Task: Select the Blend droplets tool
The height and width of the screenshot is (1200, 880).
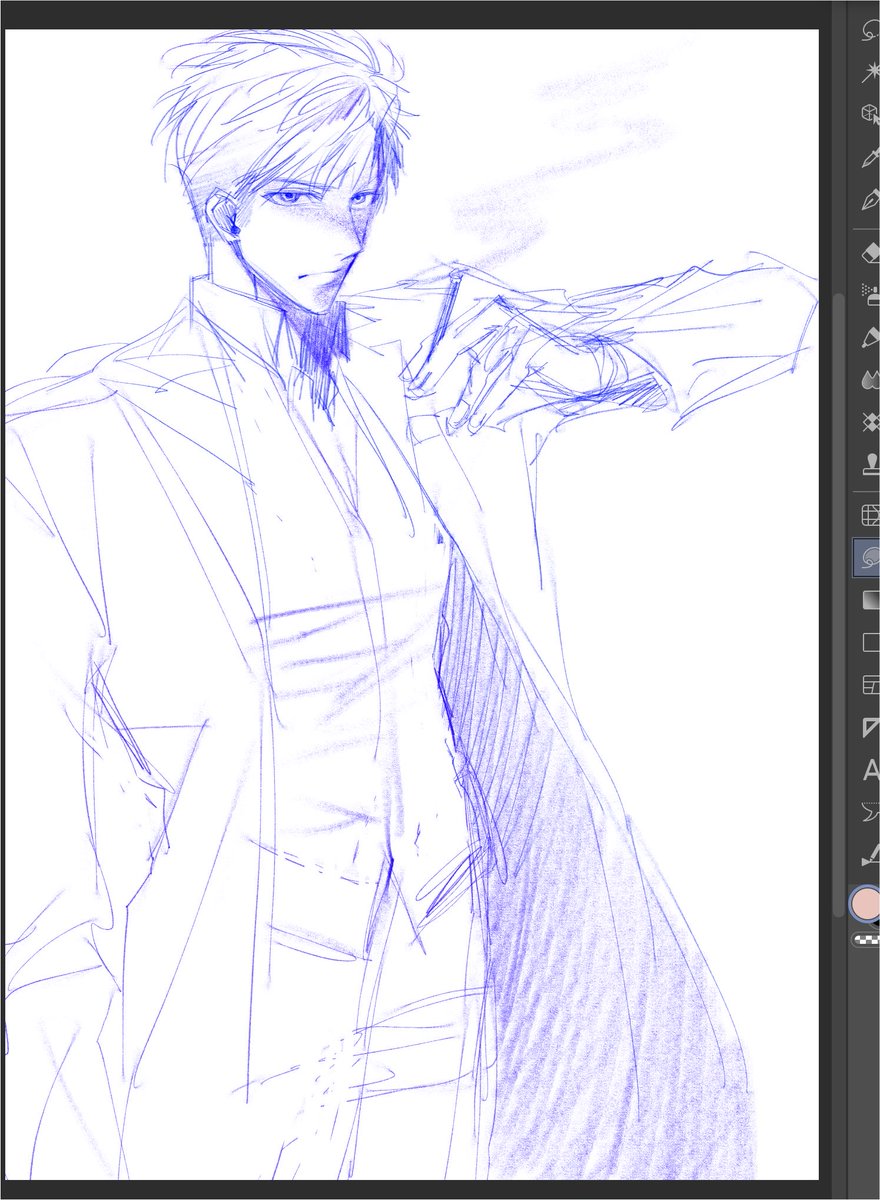Action: (x=869, y=380)
